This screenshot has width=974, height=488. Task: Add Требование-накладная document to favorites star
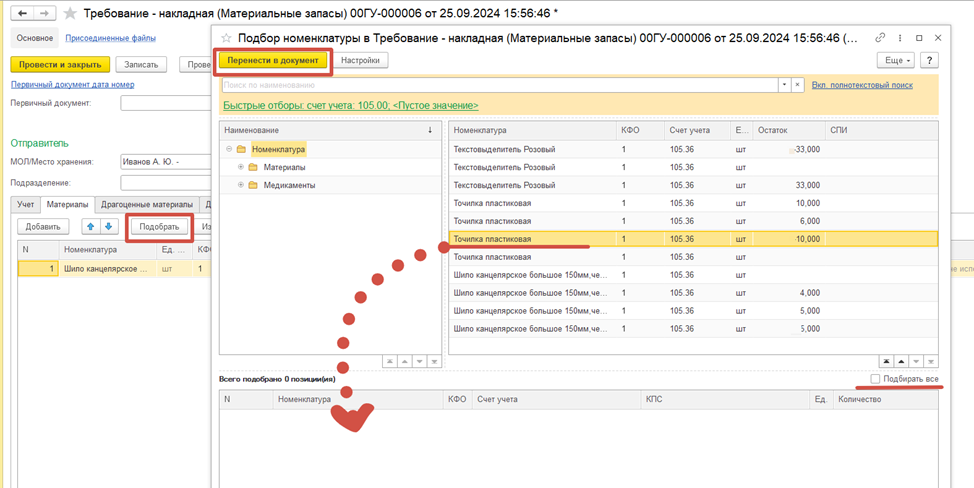coord(71,13)
